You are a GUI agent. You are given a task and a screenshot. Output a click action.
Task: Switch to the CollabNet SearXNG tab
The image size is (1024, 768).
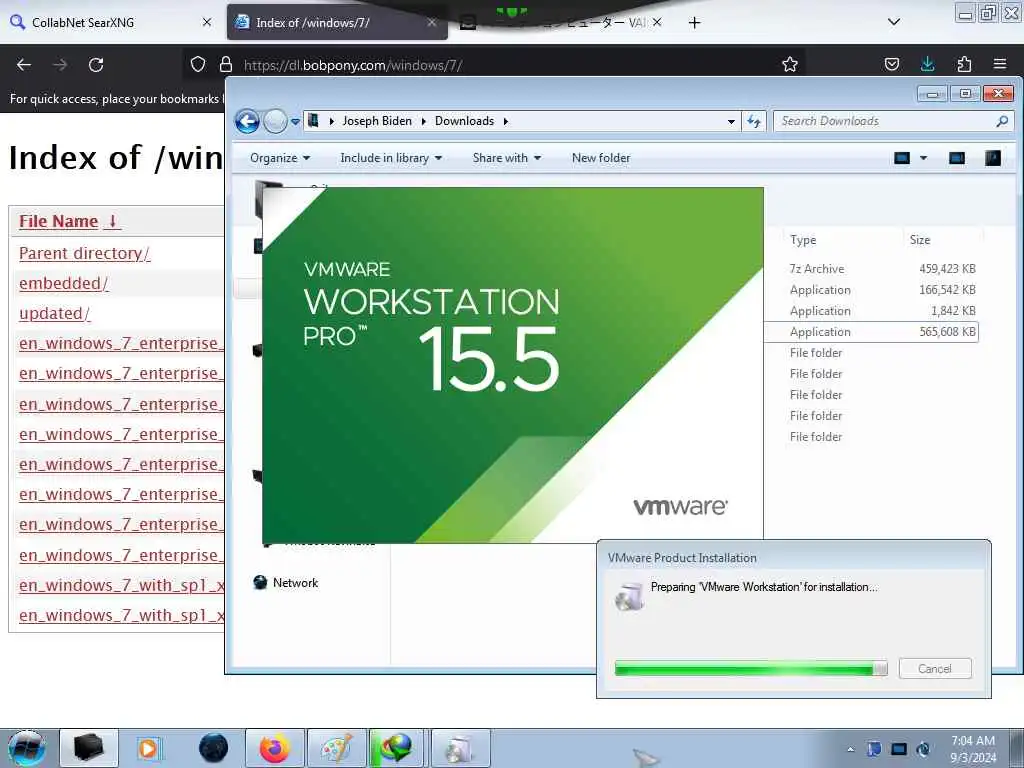111,22
